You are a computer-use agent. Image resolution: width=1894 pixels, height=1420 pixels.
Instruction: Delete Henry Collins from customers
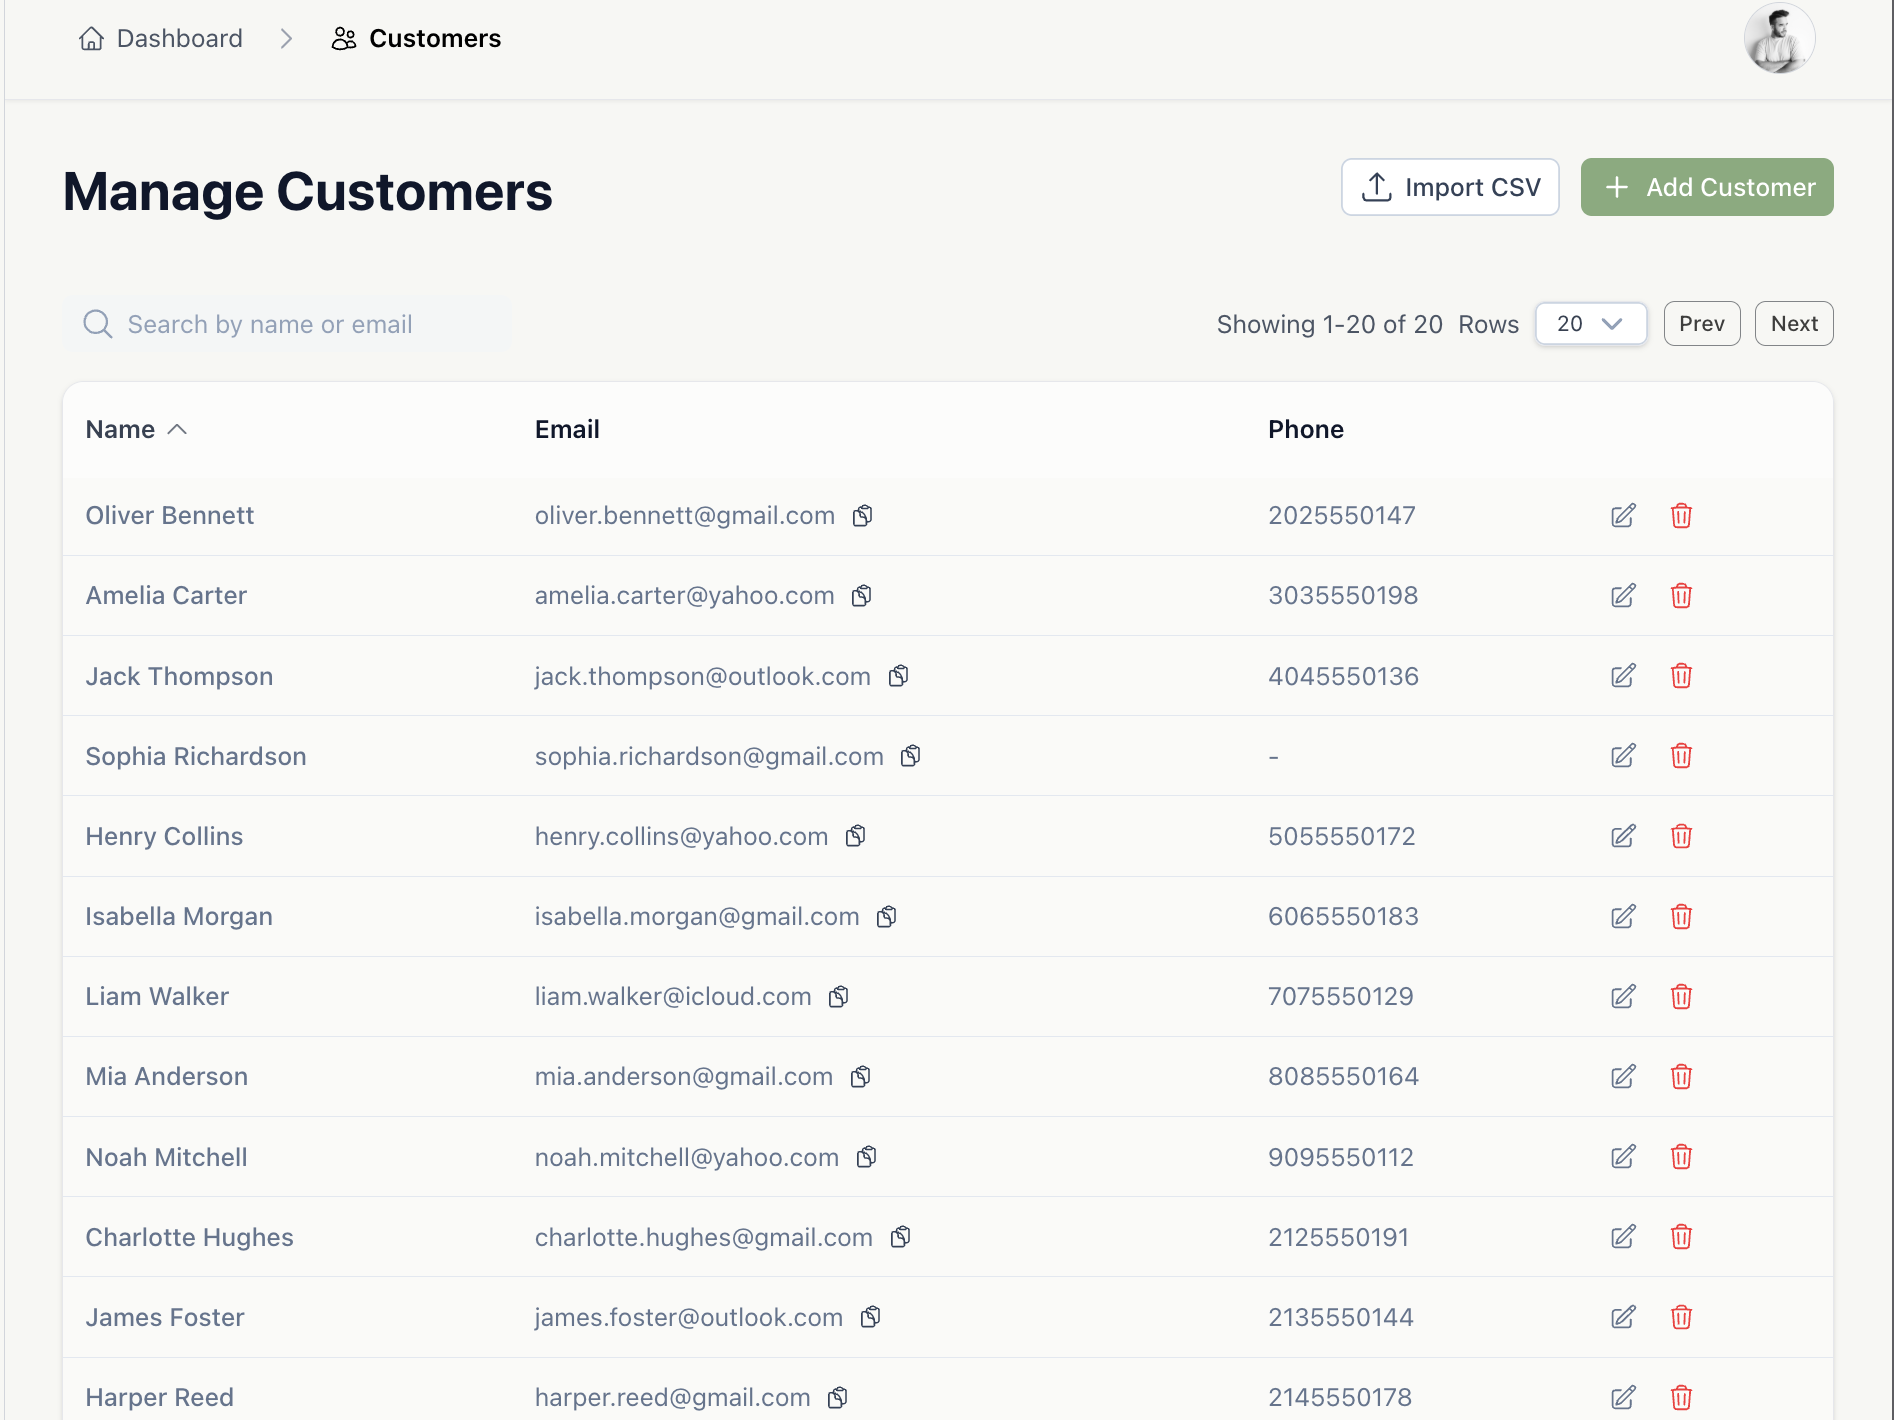coord(1681,836)
